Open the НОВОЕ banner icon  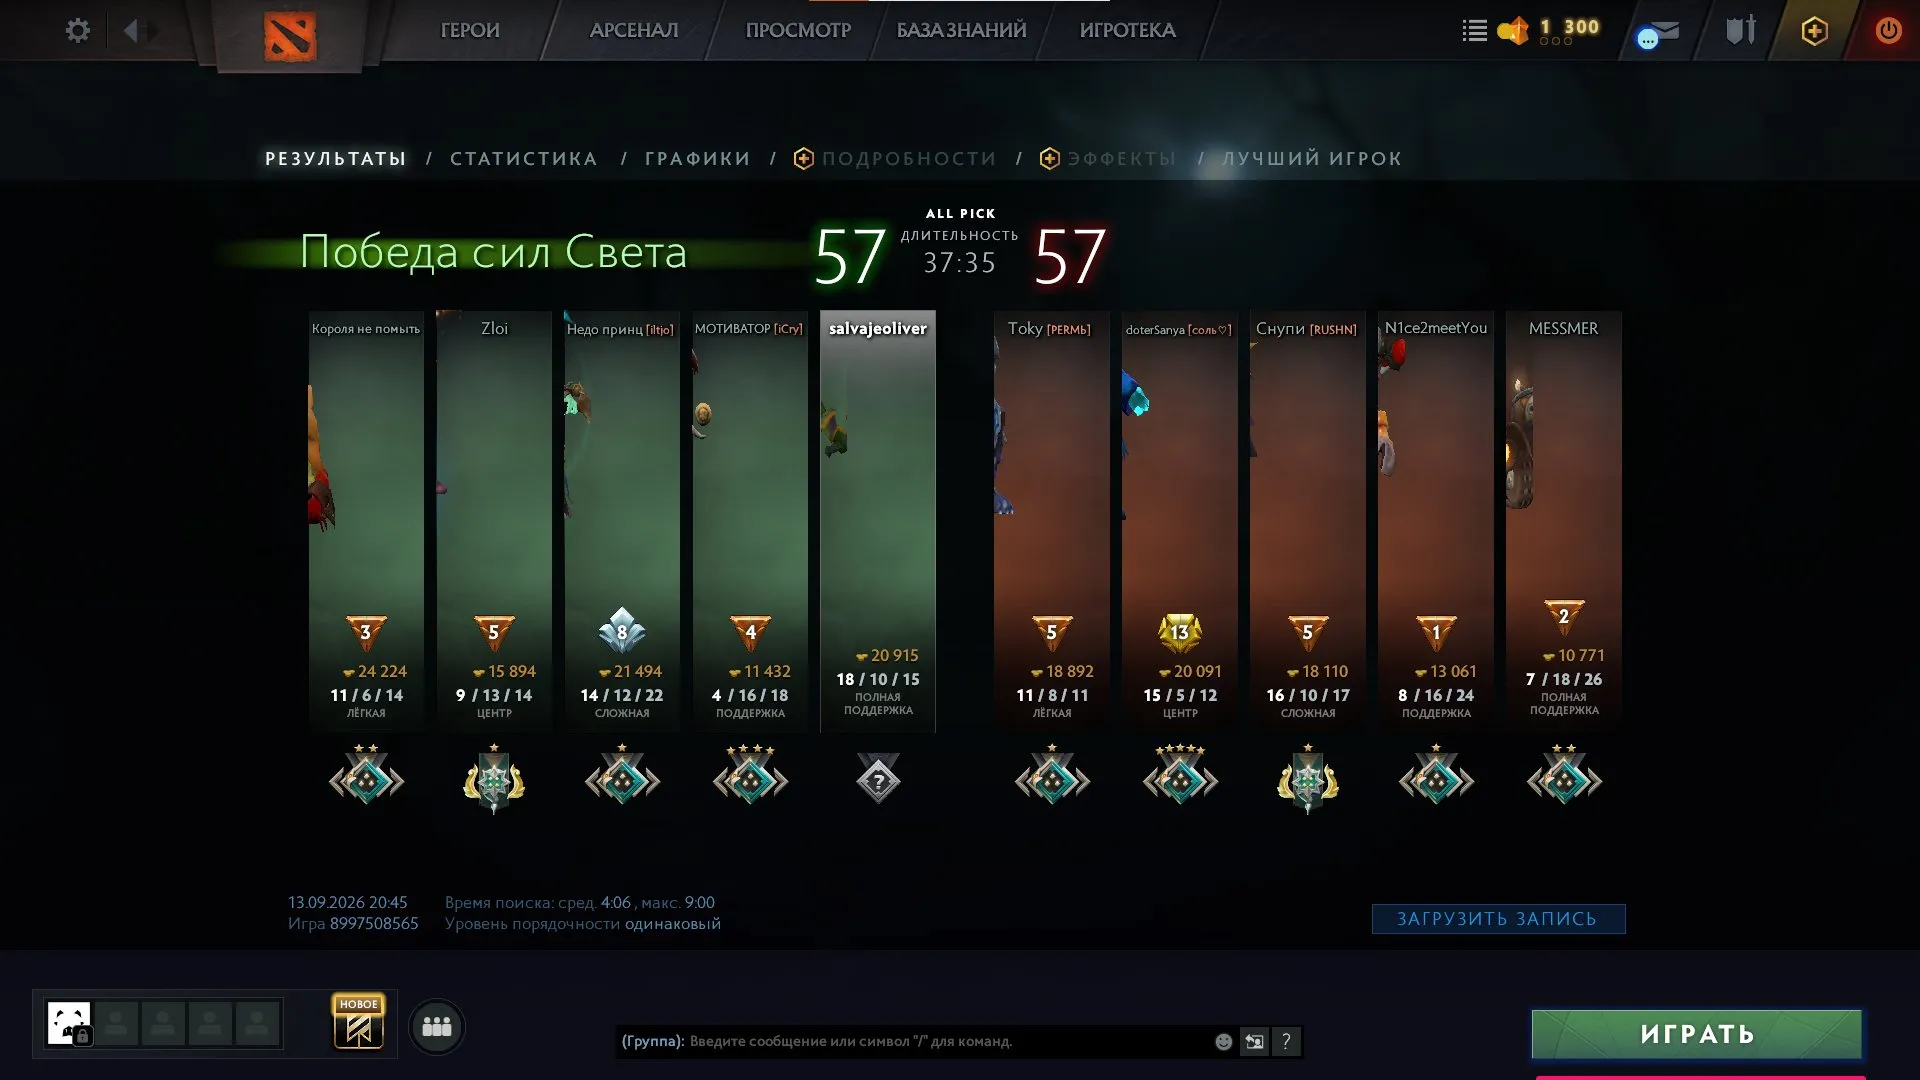pyautogui.click(x=359, y=1023)
